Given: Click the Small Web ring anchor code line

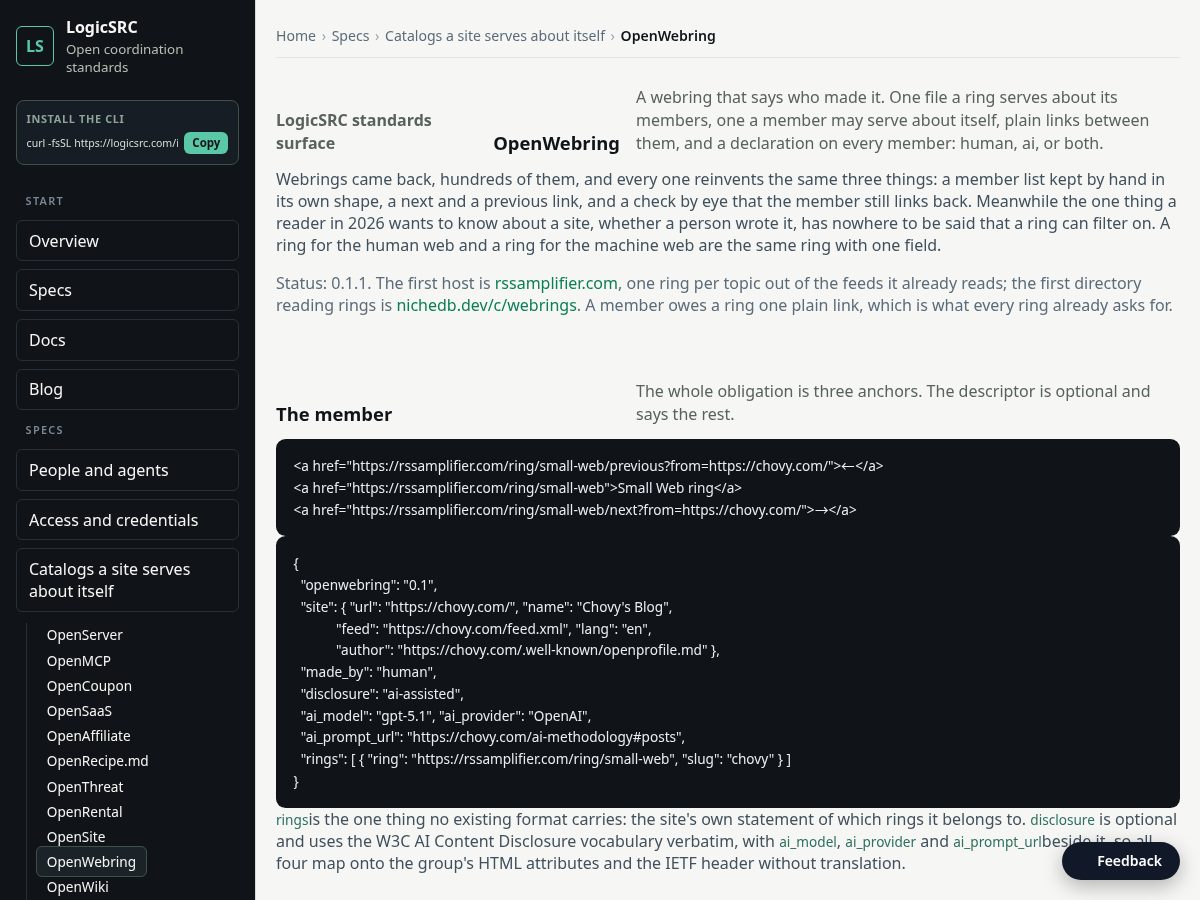Looking at the screenshot, I should pyautogui.click(x=517, y=488).
